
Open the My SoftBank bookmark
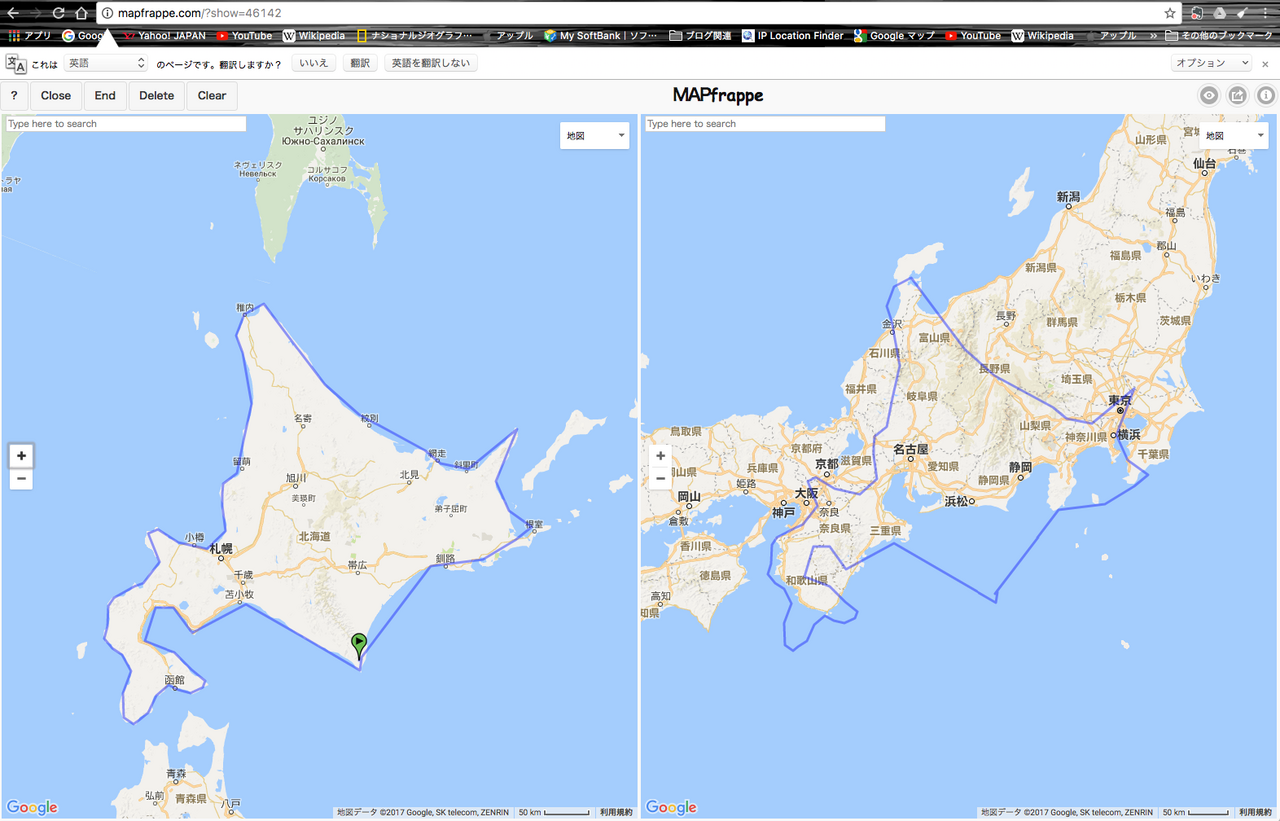[601, 35]
